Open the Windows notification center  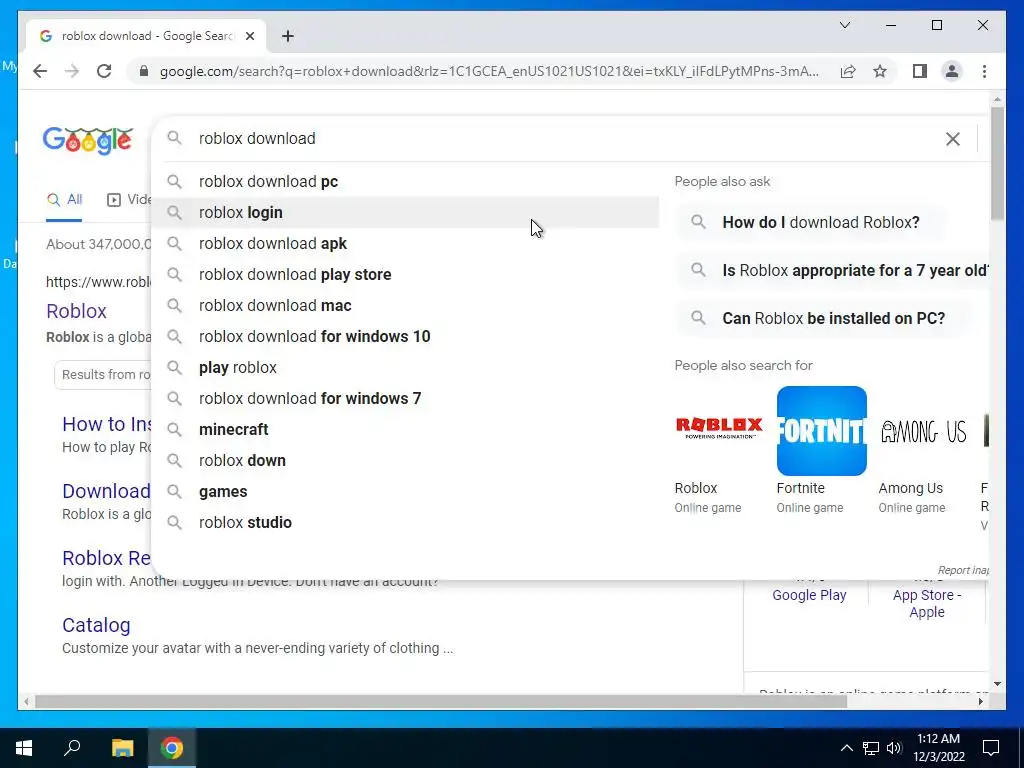tap(991, 748)
